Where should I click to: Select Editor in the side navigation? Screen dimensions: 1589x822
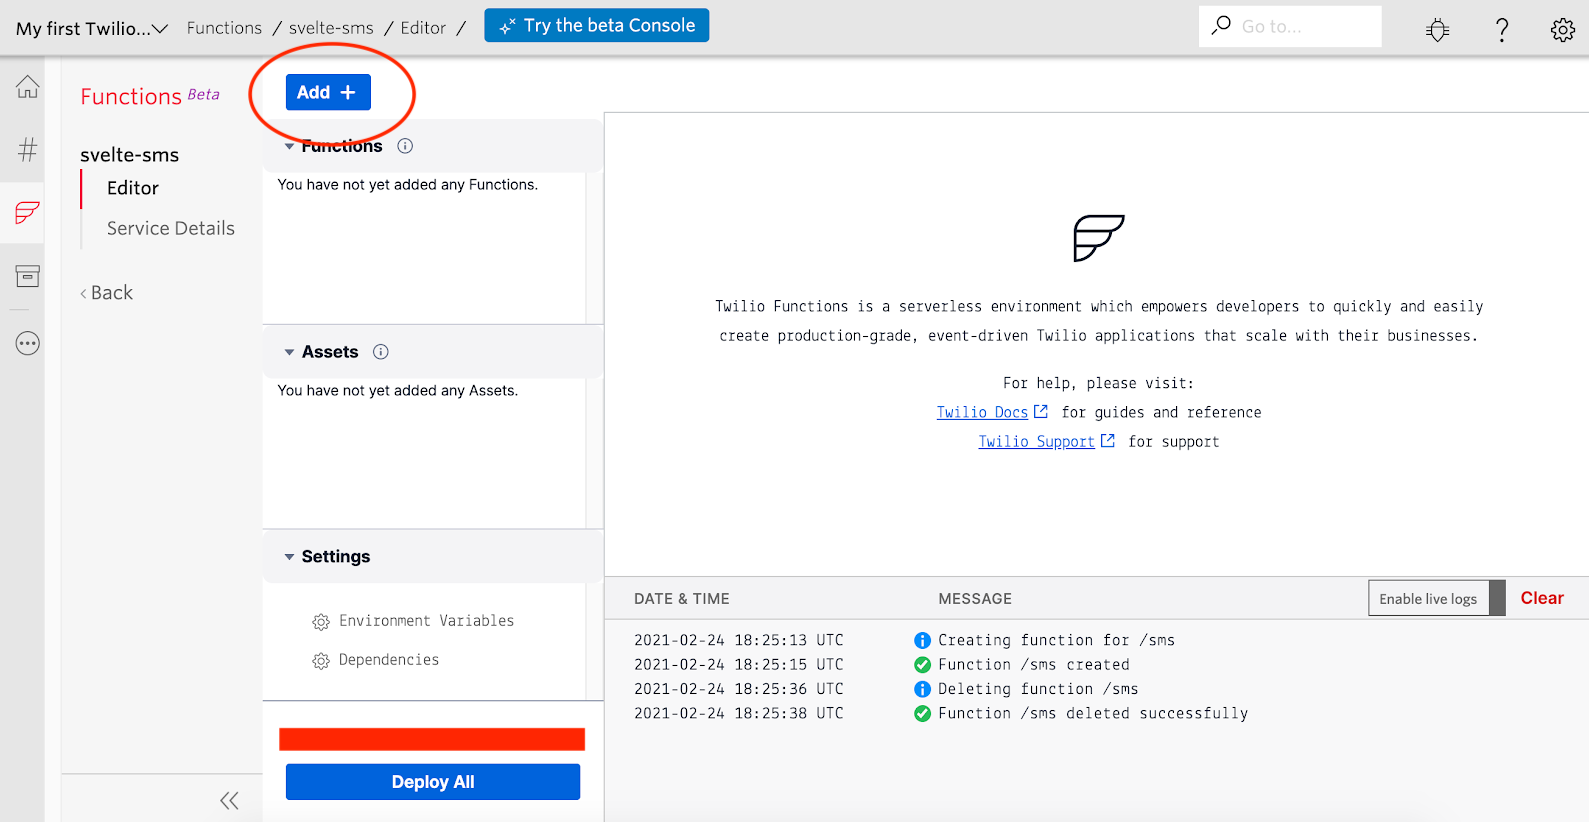[133, 188]
